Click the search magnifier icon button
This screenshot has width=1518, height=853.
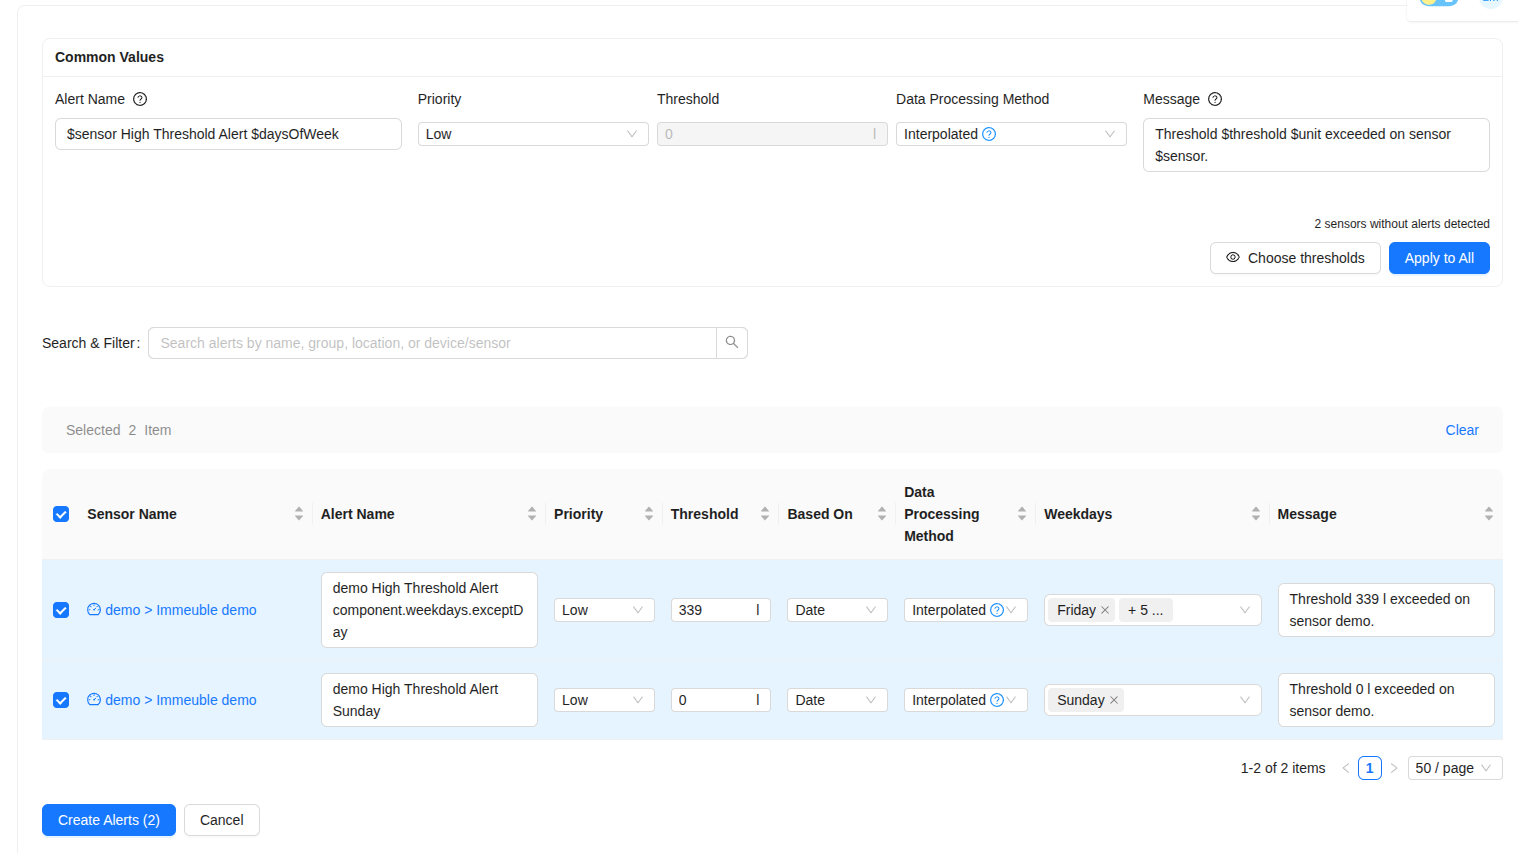[x=732, y=343]
